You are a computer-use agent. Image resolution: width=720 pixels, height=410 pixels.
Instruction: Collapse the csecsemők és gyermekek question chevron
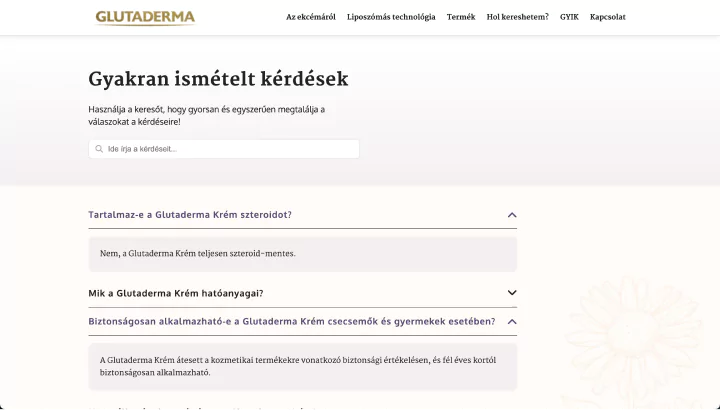[512, 322]
